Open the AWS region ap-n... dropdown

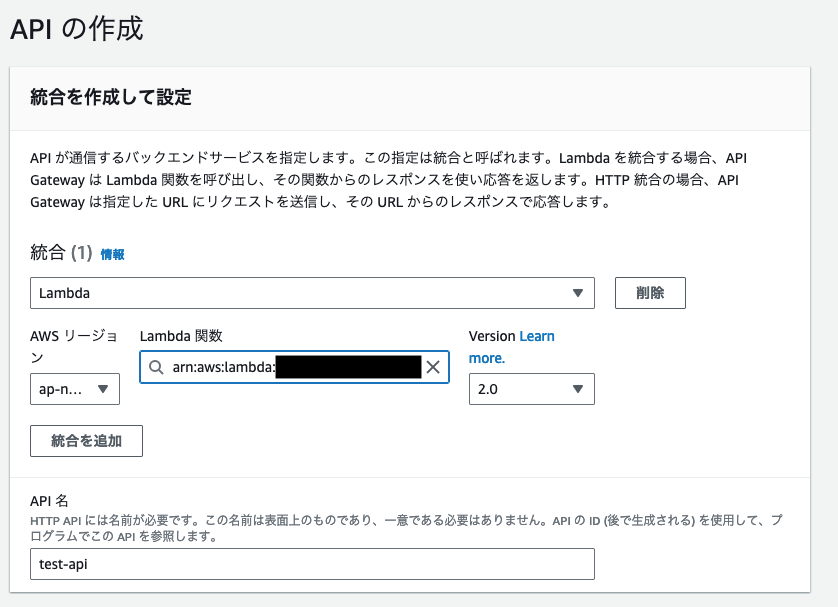coord(75,389)
